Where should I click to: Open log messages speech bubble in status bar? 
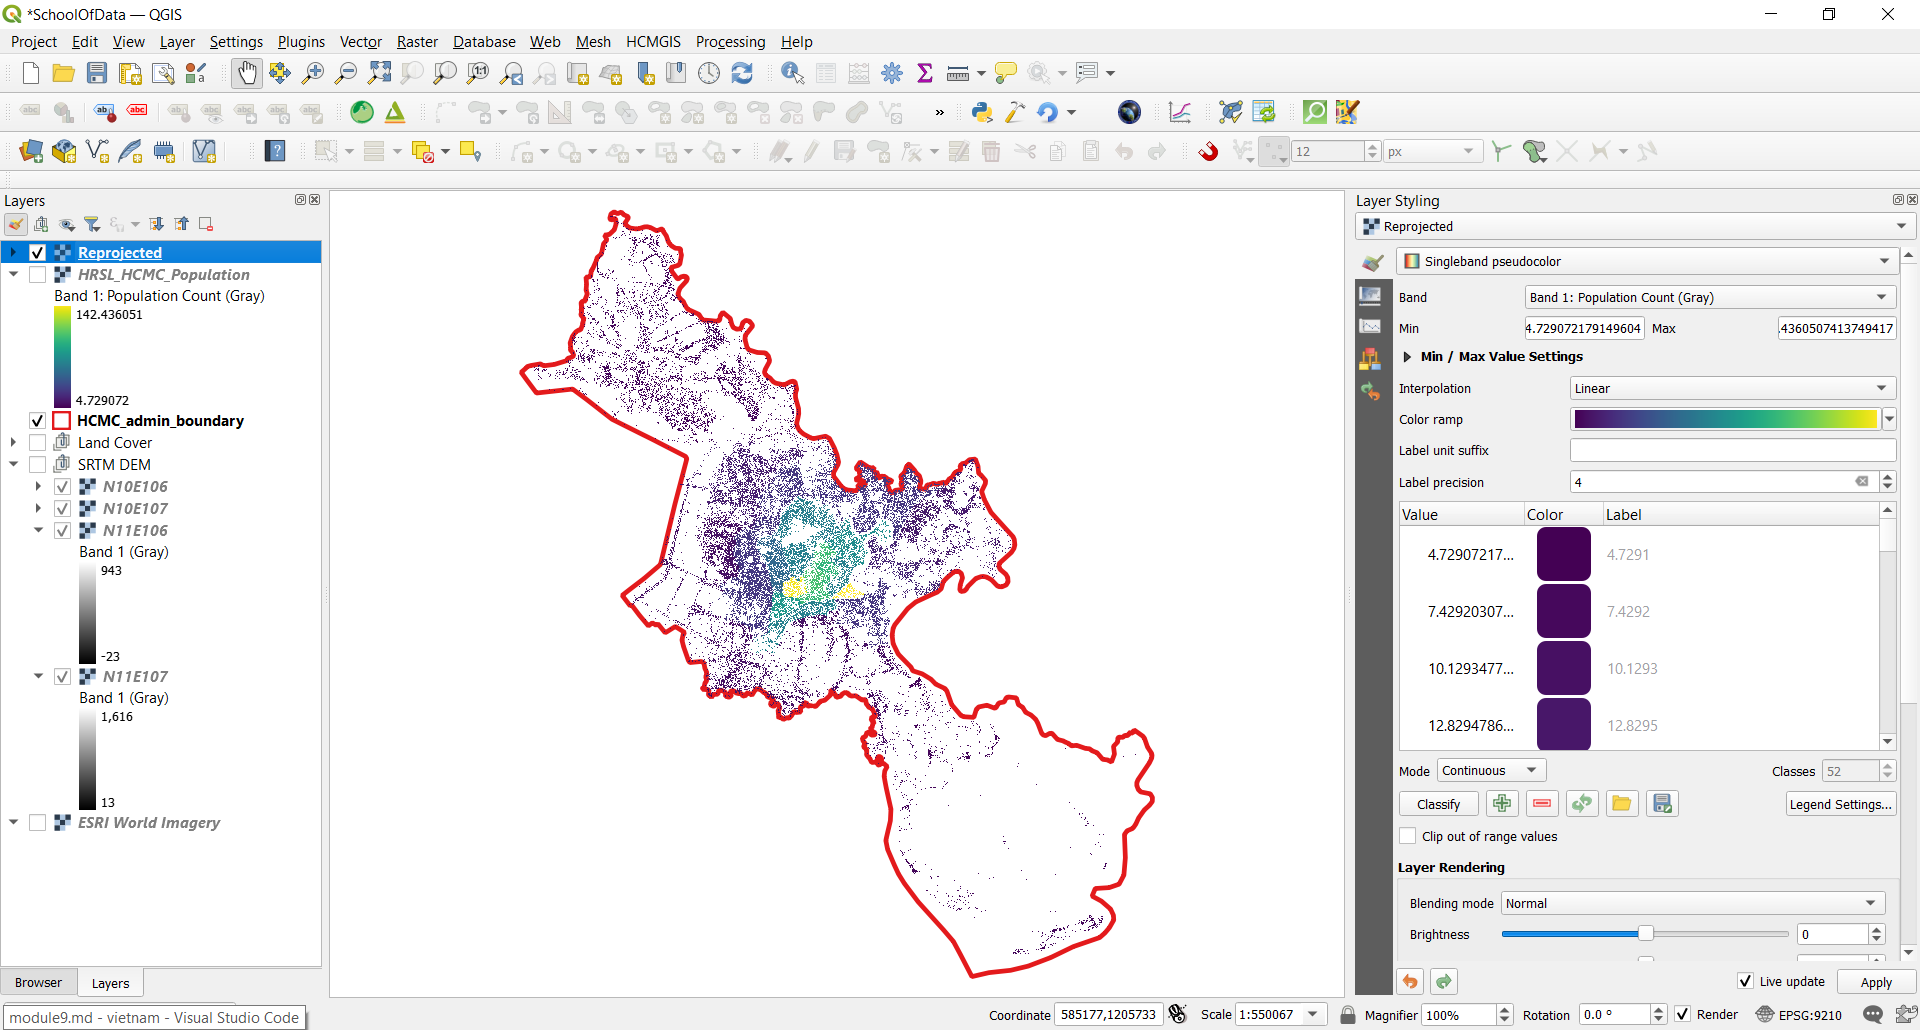[x=1872, y=1014]
